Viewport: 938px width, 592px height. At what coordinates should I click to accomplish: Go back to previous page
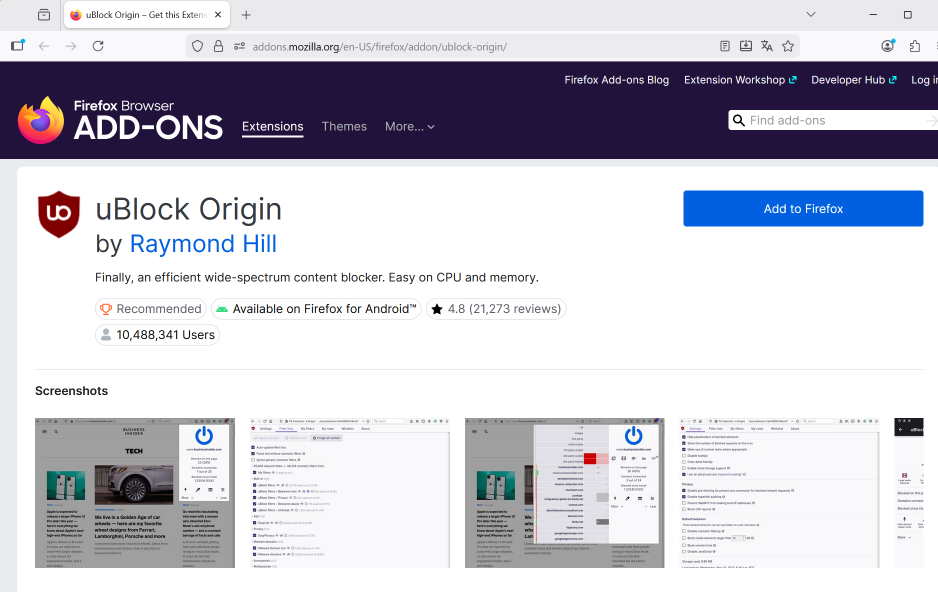click(44, 46)
